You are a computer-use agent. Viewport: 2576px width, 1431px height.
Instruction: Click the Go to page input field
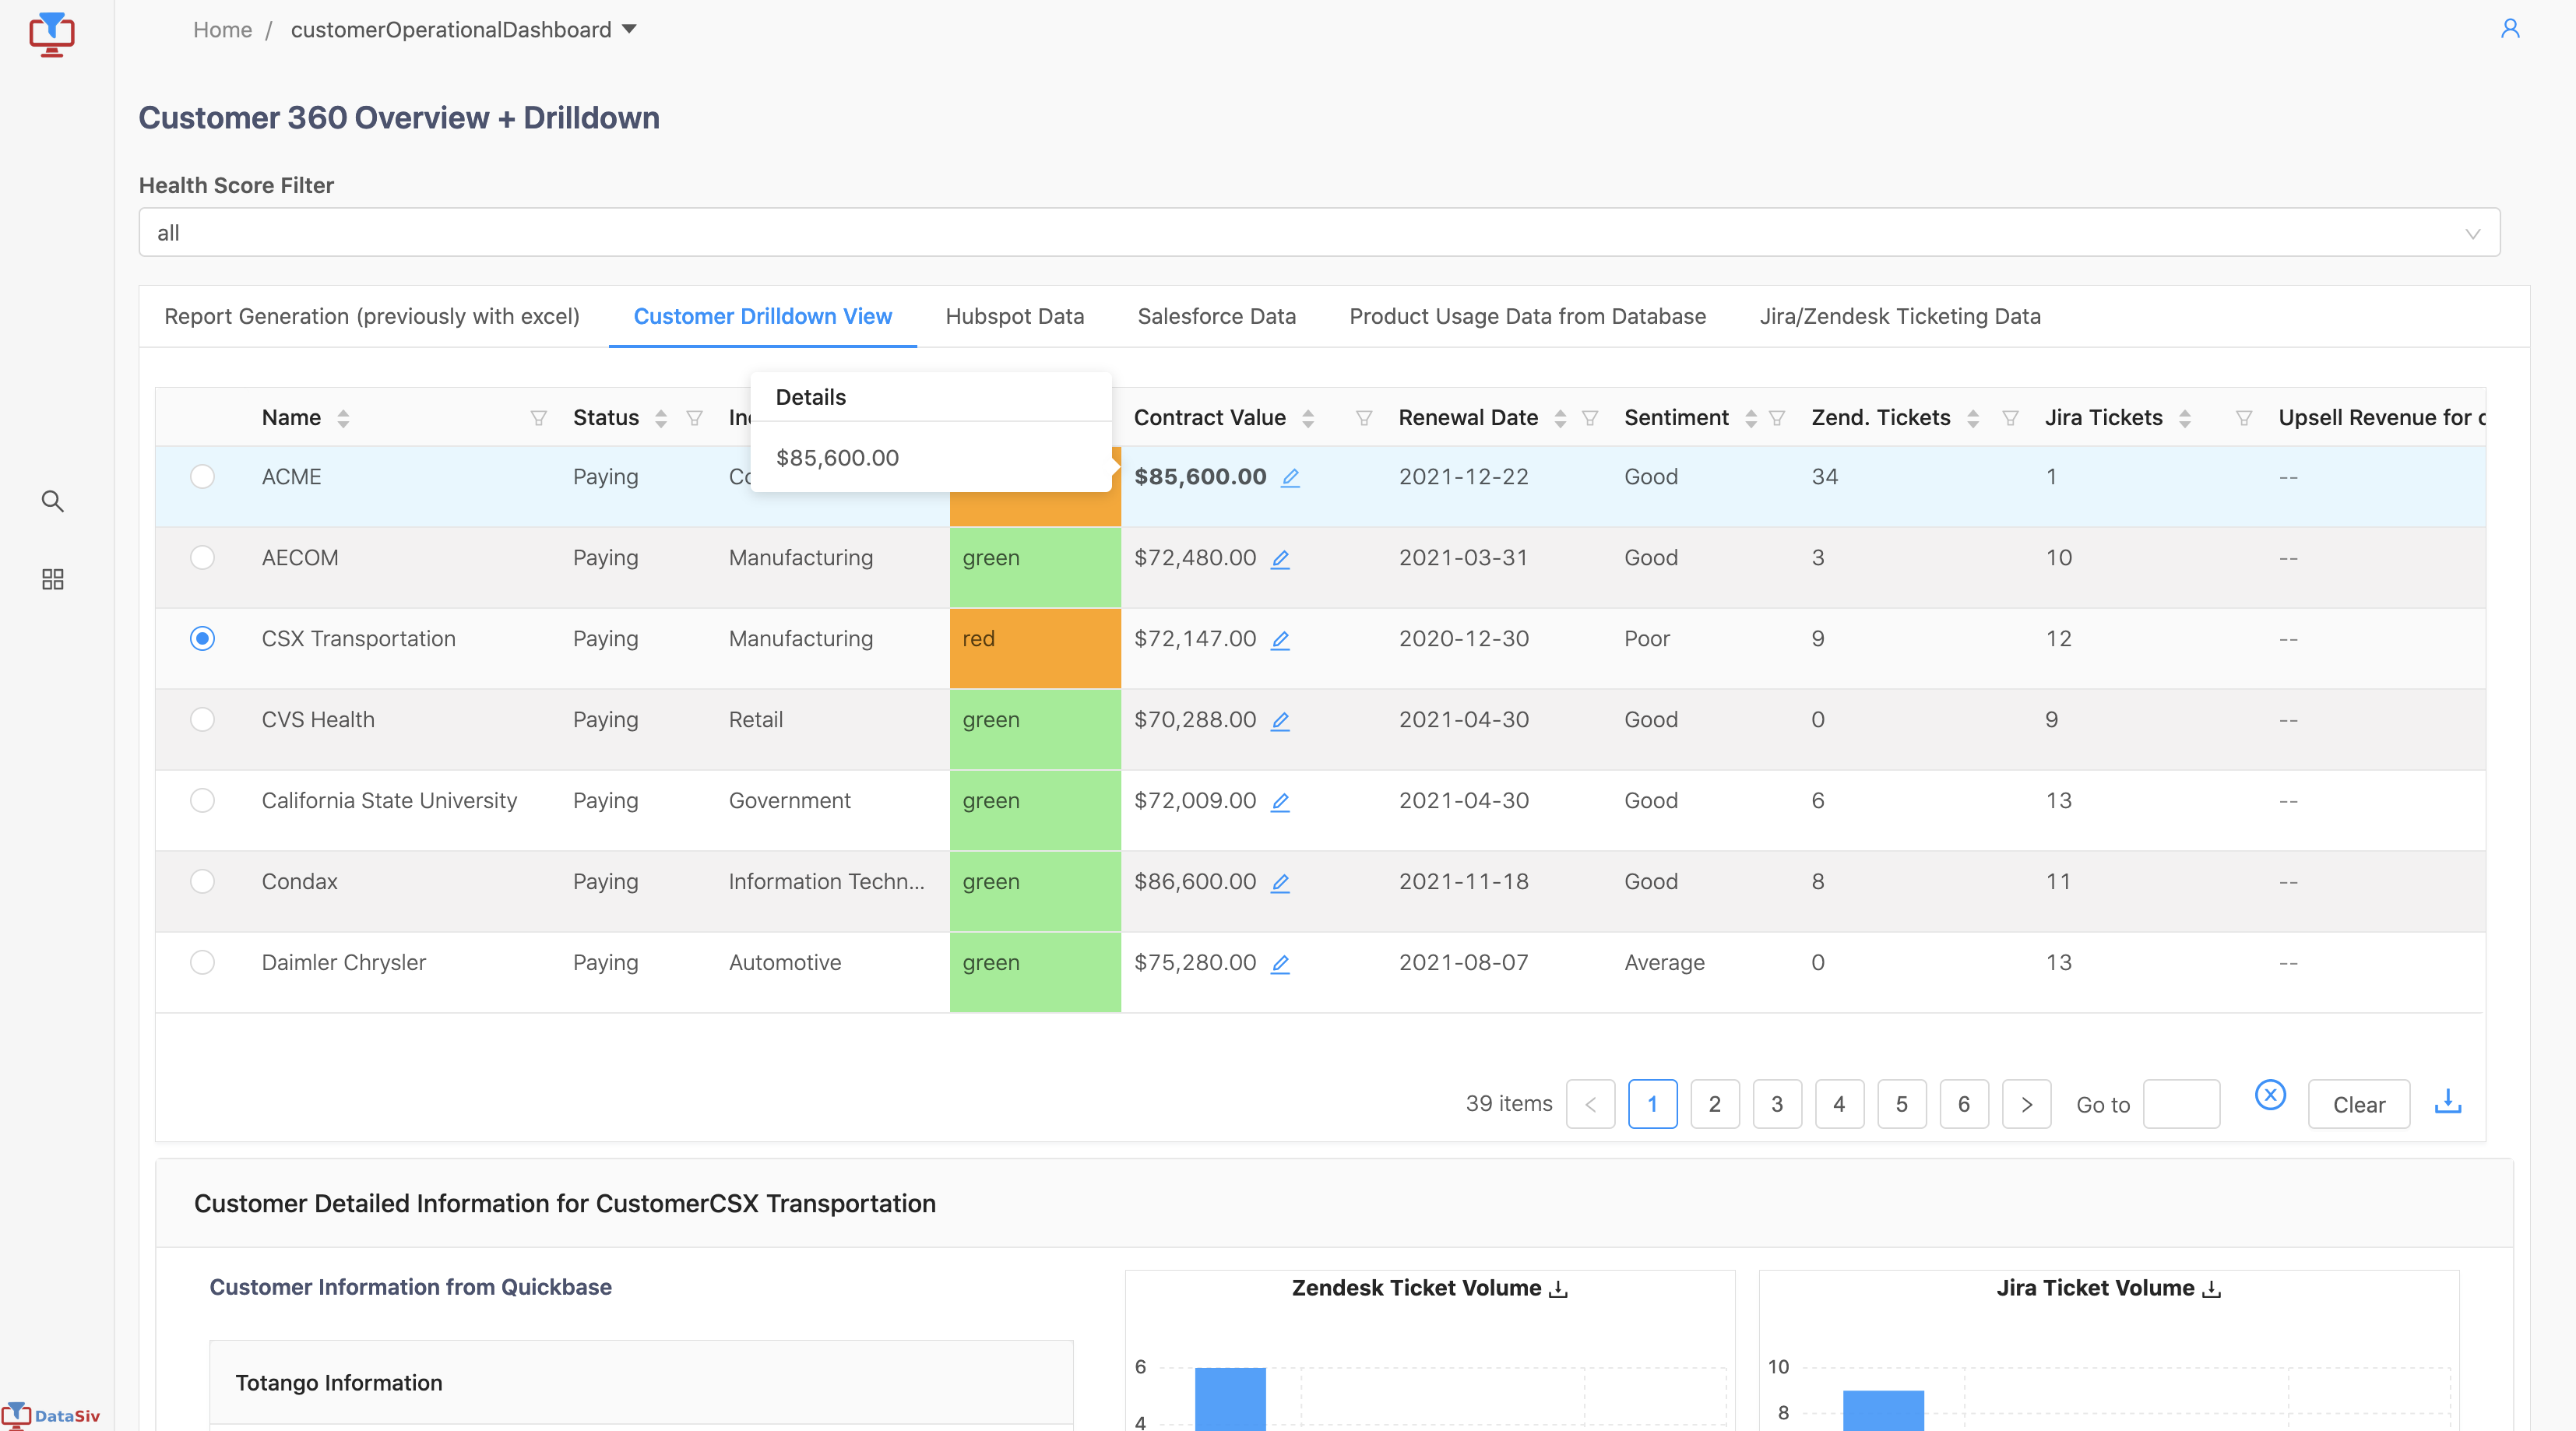(x=2182, y=1105)
